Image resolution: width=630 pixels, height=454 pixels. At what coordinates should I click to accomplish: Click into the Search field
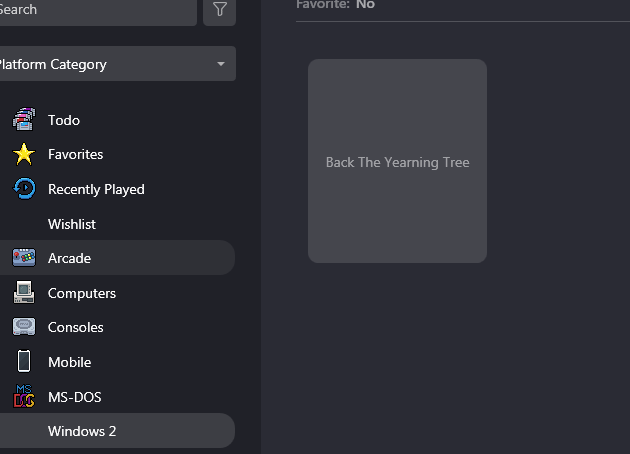click(98, 10)
